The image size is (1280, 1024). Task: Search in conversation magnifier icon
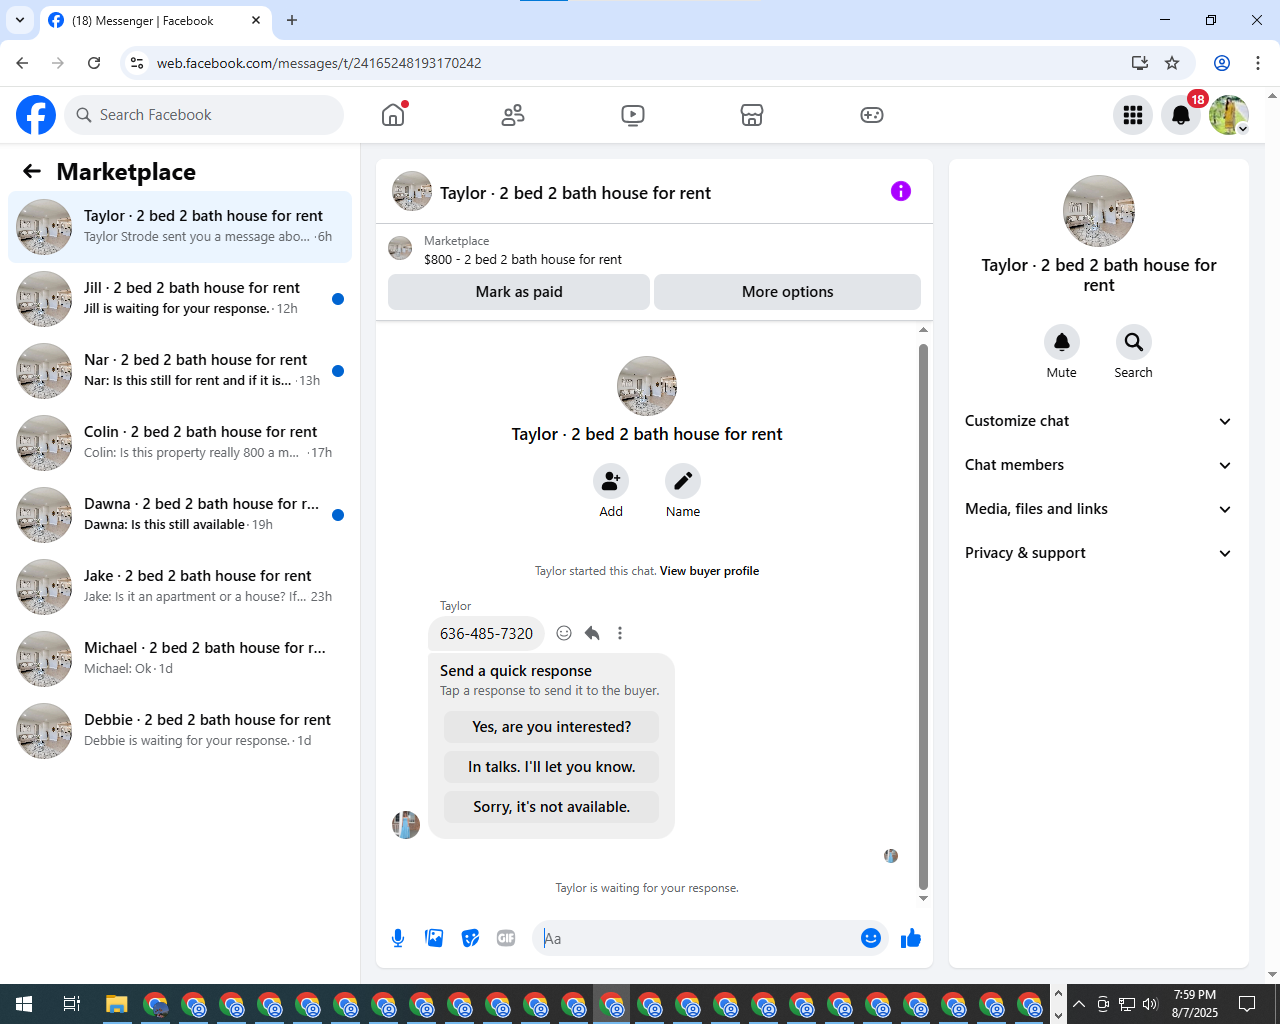point(1134,342)
